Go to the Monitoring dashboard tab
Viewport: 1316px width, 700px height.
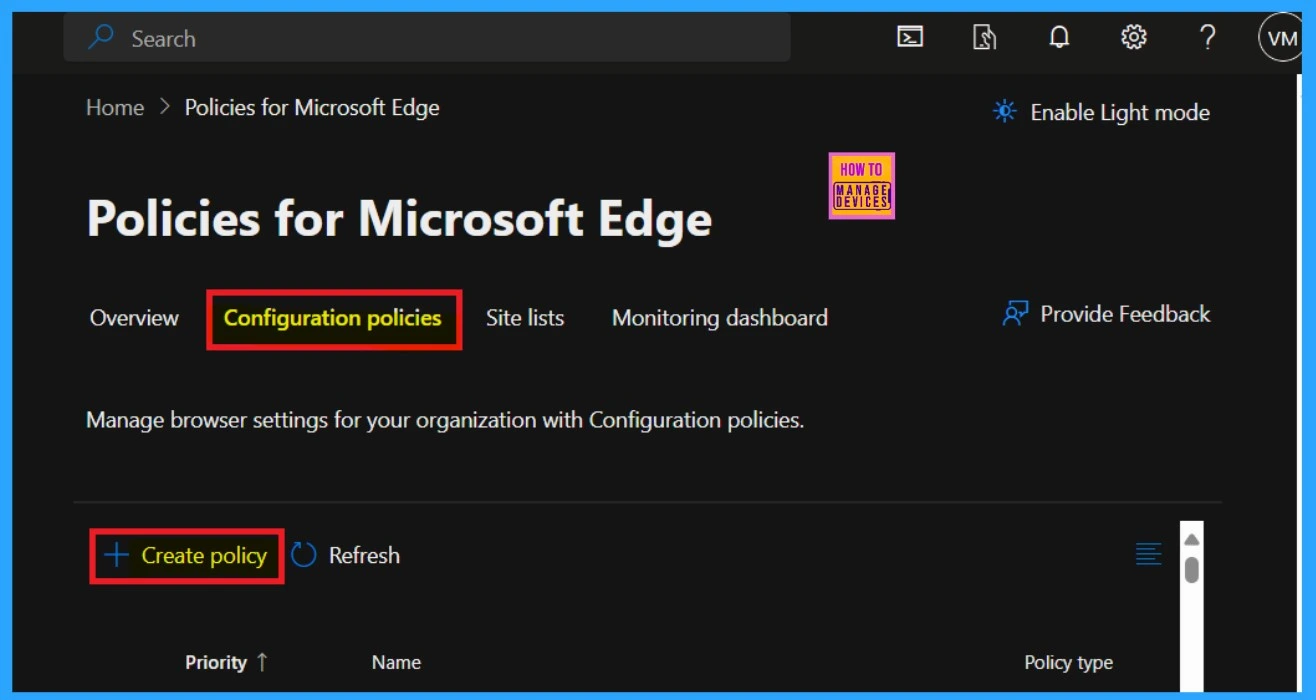pyautogui.click(x=720, y=318)
